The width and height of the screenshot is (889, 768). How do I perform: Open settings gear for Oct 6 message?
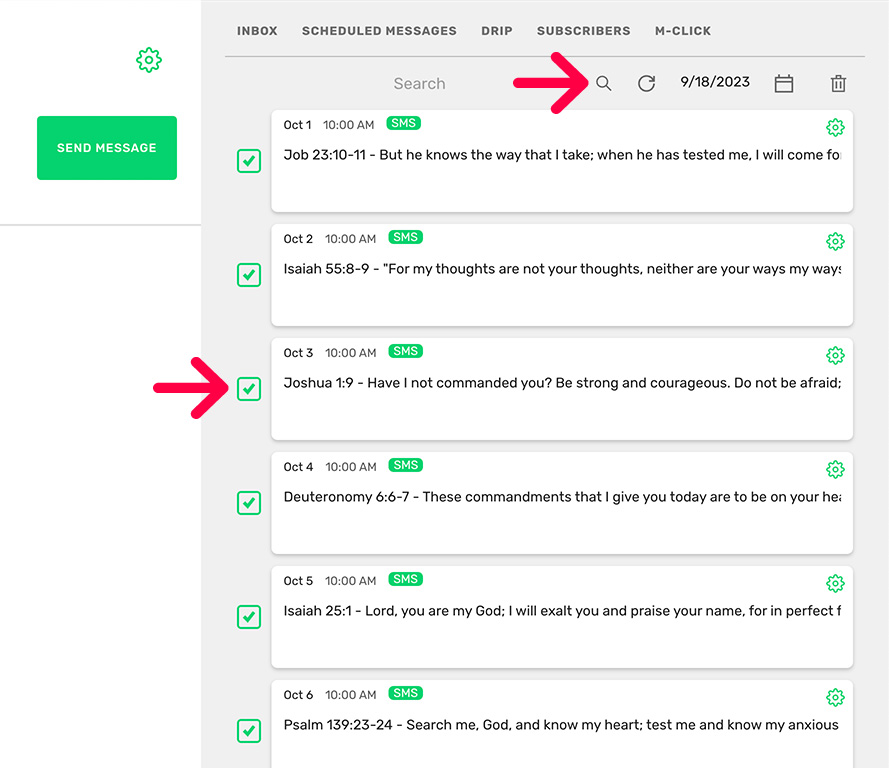point(835,697)
